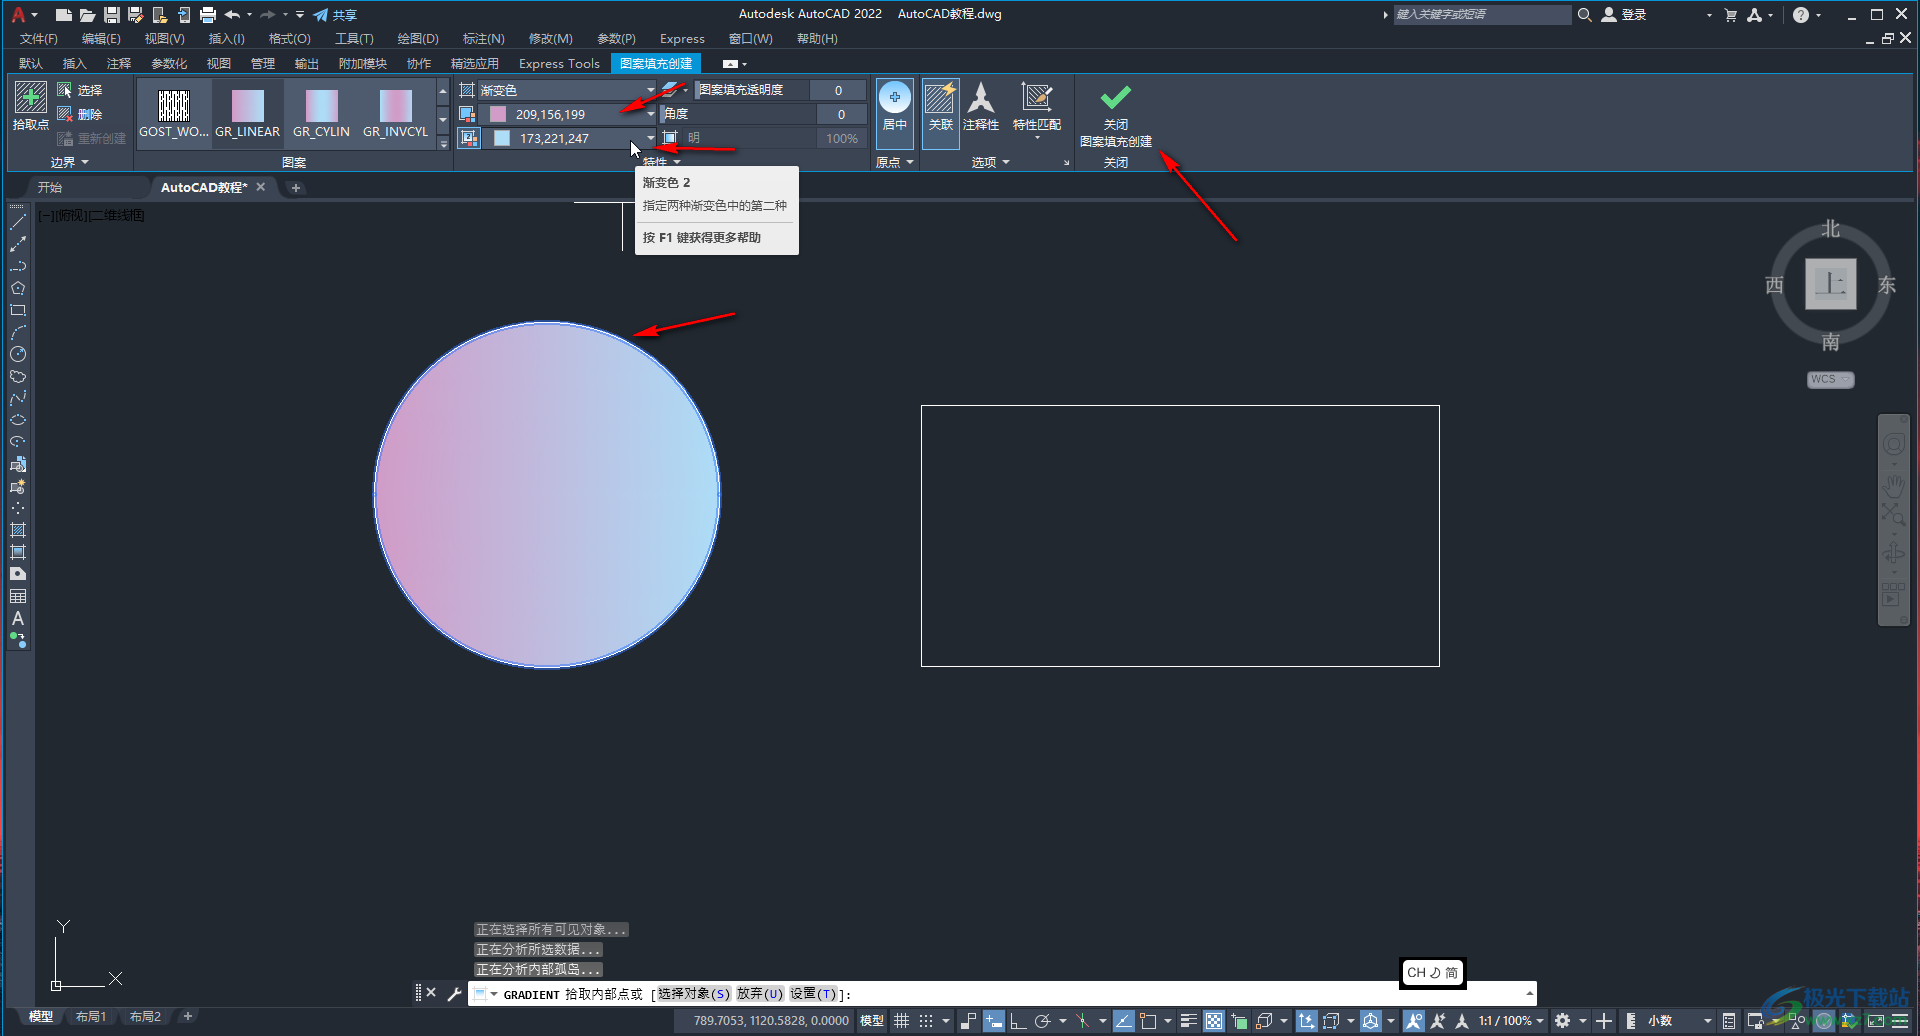Click Close Hatch Creation green checkmark

click(1116, 98)
